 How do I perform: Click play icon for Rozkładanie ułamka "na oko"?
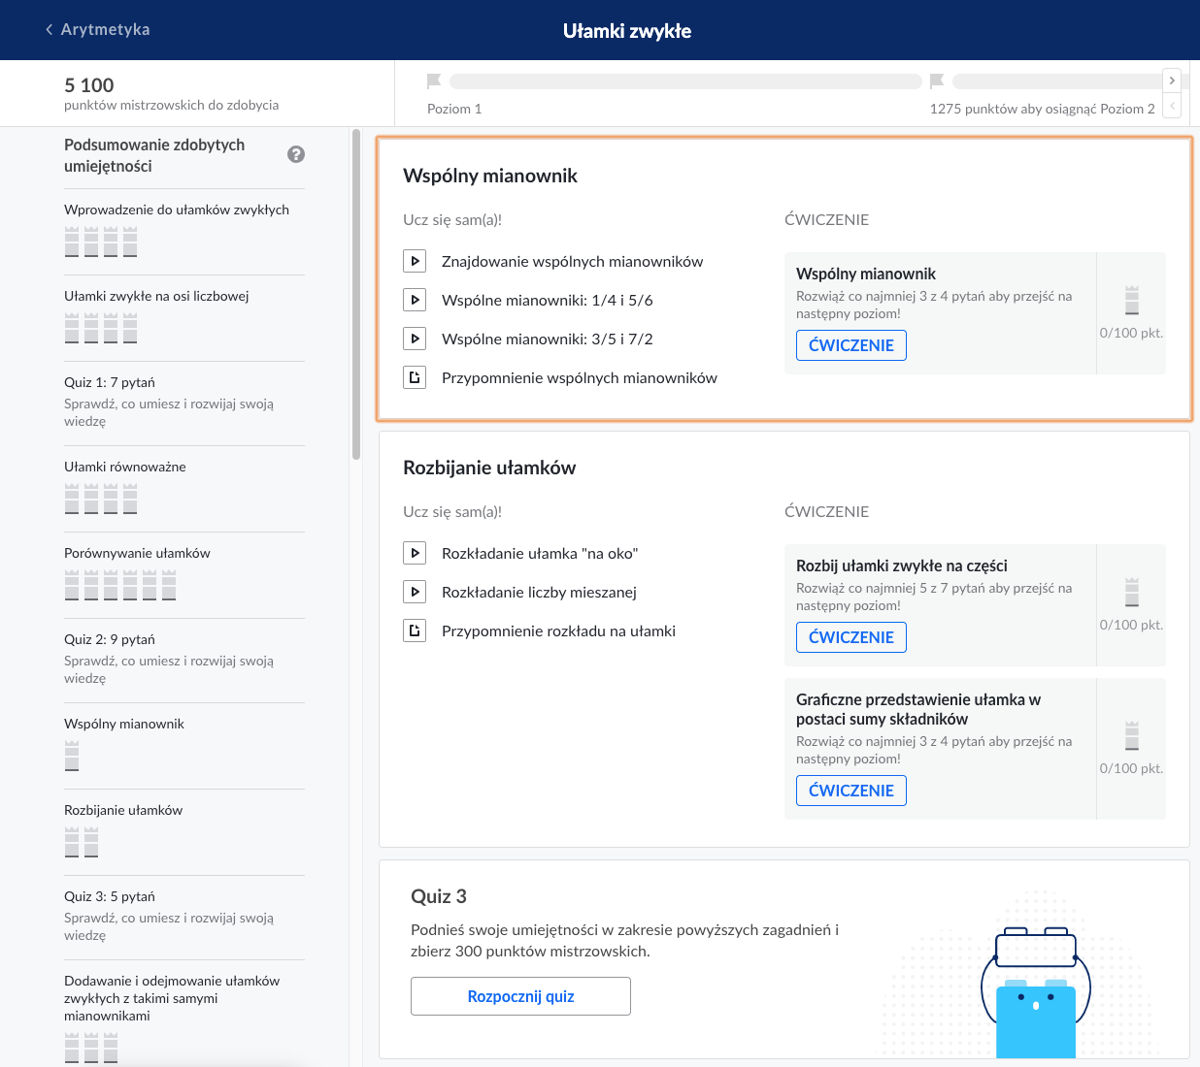point(414,553)
